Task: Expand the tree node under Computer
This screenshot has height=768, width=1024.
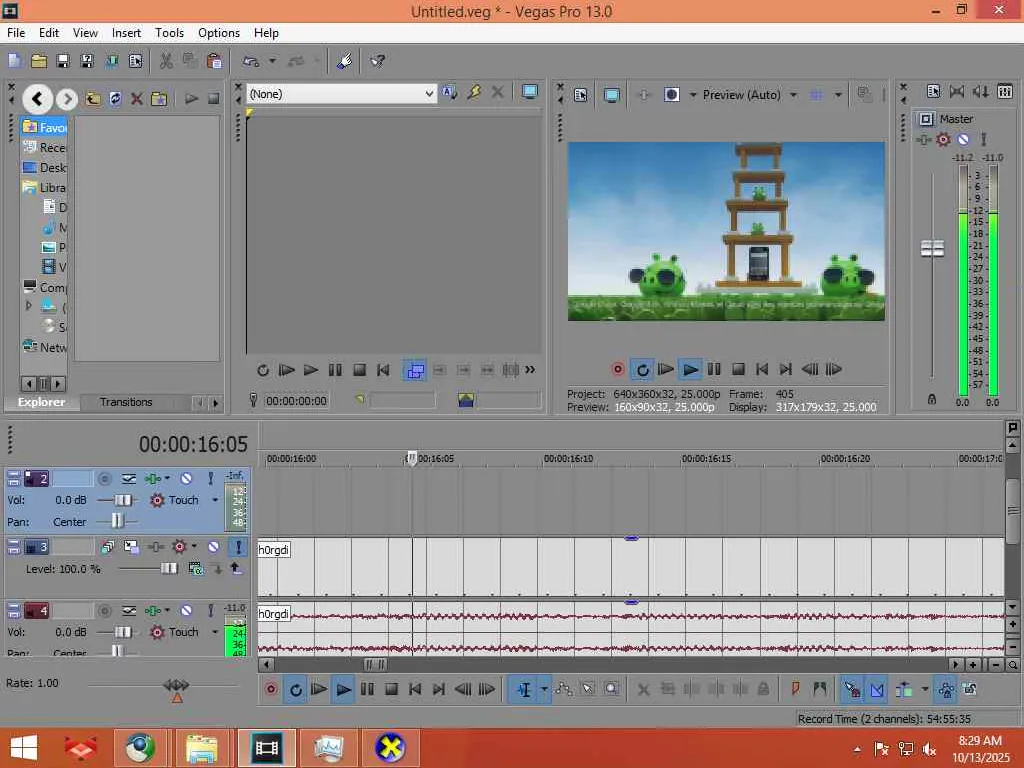Action: point(28,306)
